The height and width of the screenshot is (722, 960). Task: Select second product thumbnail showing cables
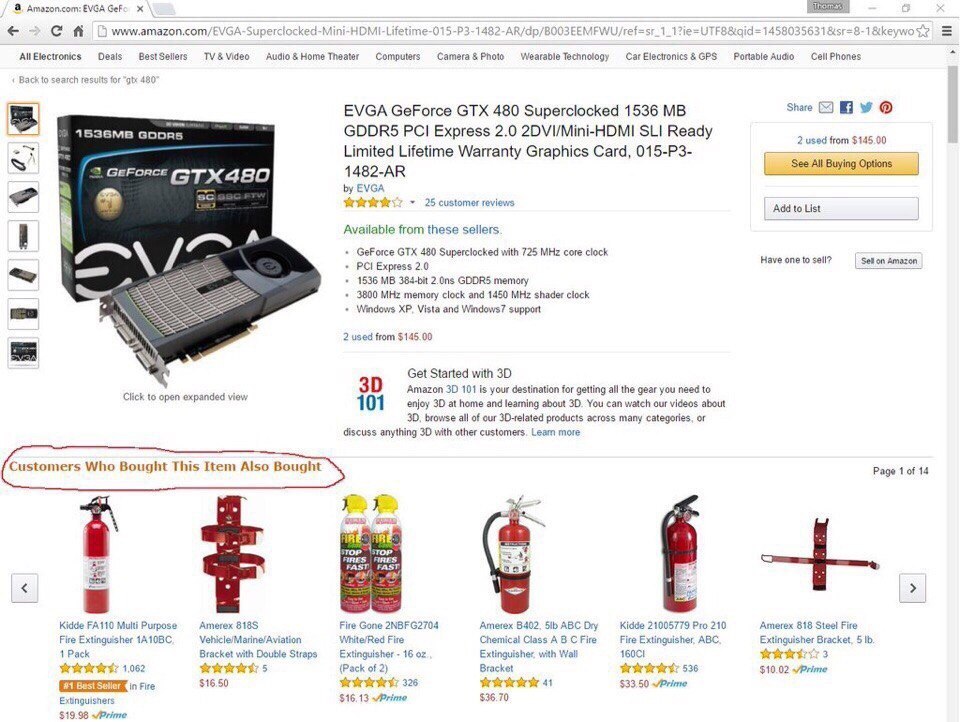point(23,158)
